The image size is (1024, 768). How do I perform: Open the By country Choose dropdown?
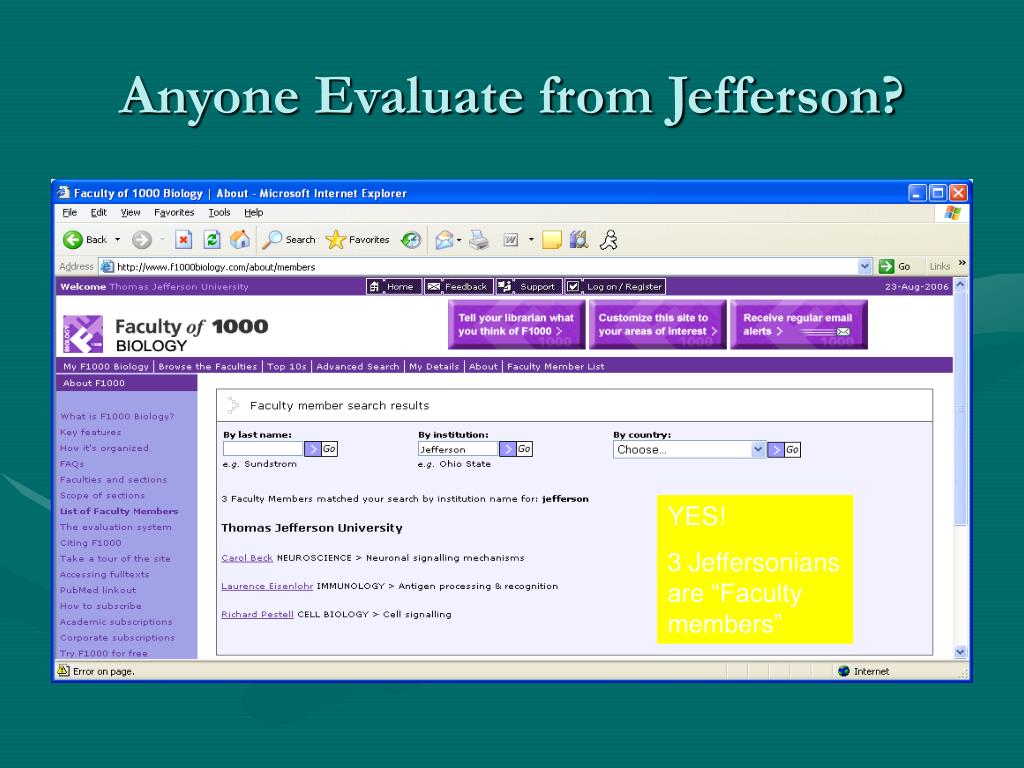point(689,449)
